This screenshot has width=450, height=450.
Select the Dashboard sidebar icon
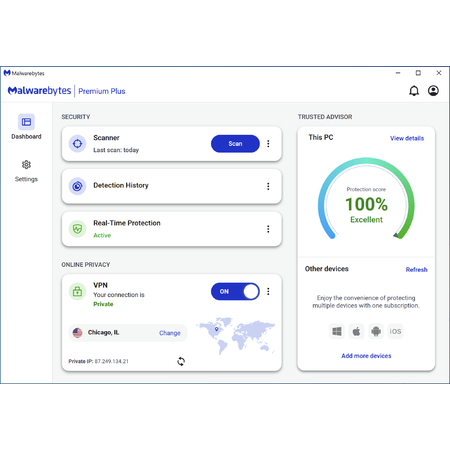(x=26, y=122)
